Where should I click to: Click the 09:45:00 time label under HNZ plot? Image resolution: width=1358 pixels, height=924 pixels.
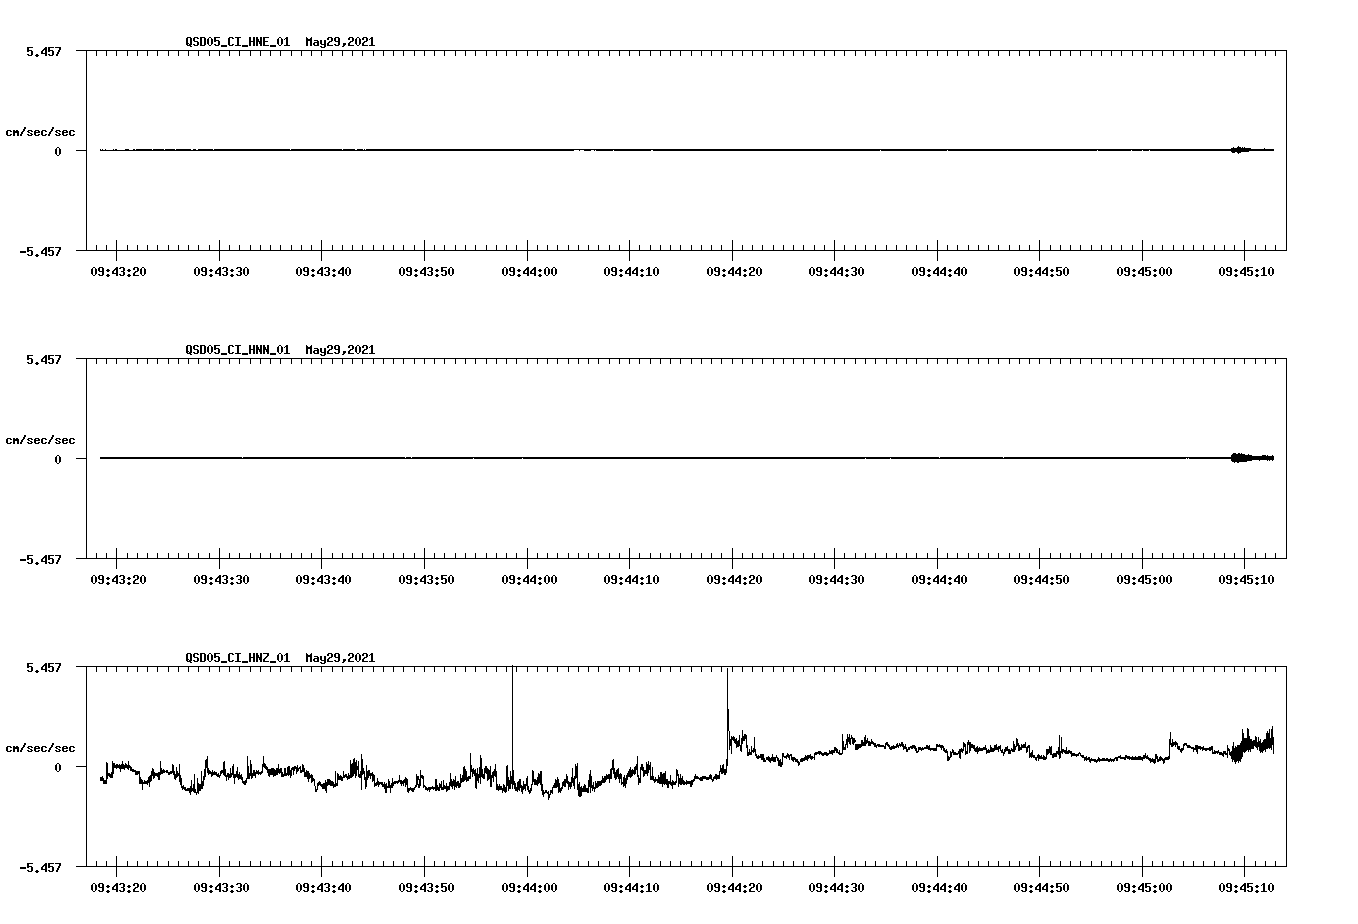pos(1143,887)
